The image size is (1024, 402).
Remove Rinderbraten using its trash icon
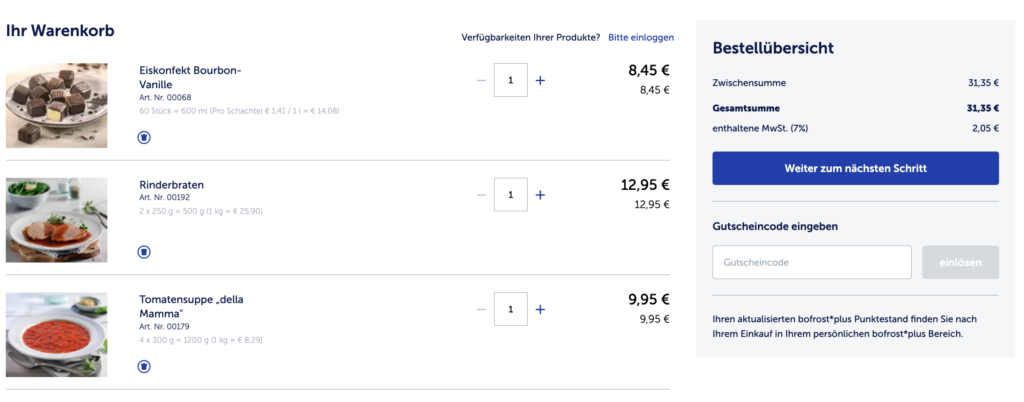144,252
